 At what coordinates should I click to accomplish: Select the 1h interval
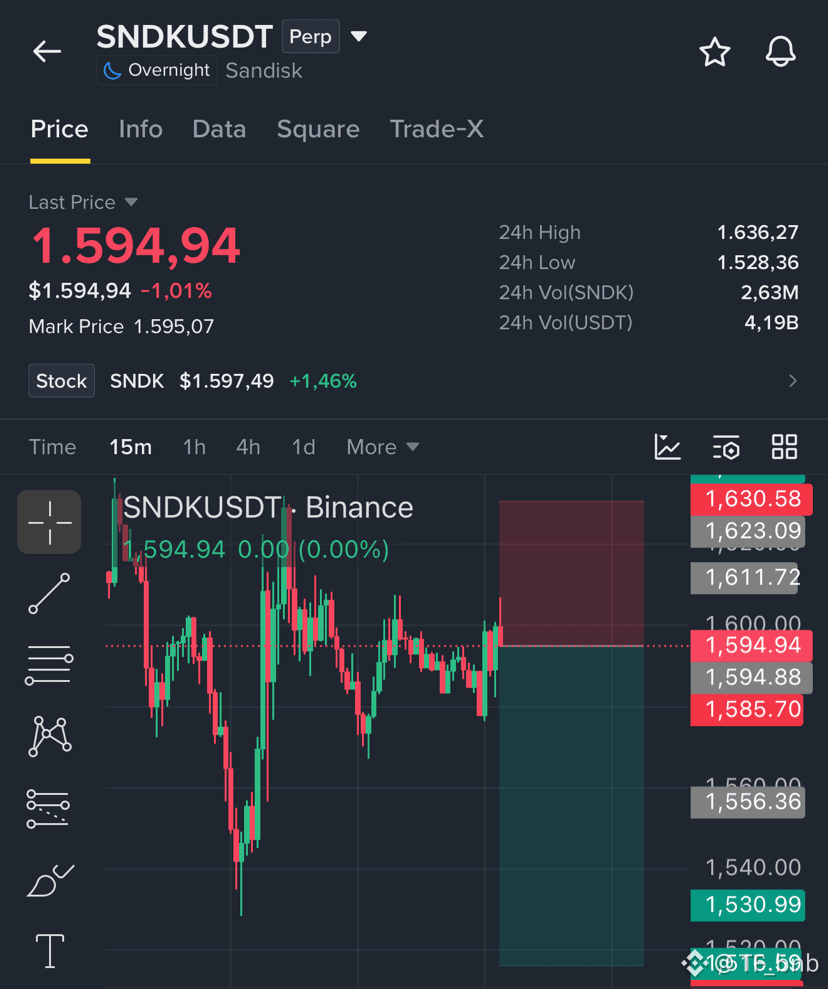click(194, 447)
